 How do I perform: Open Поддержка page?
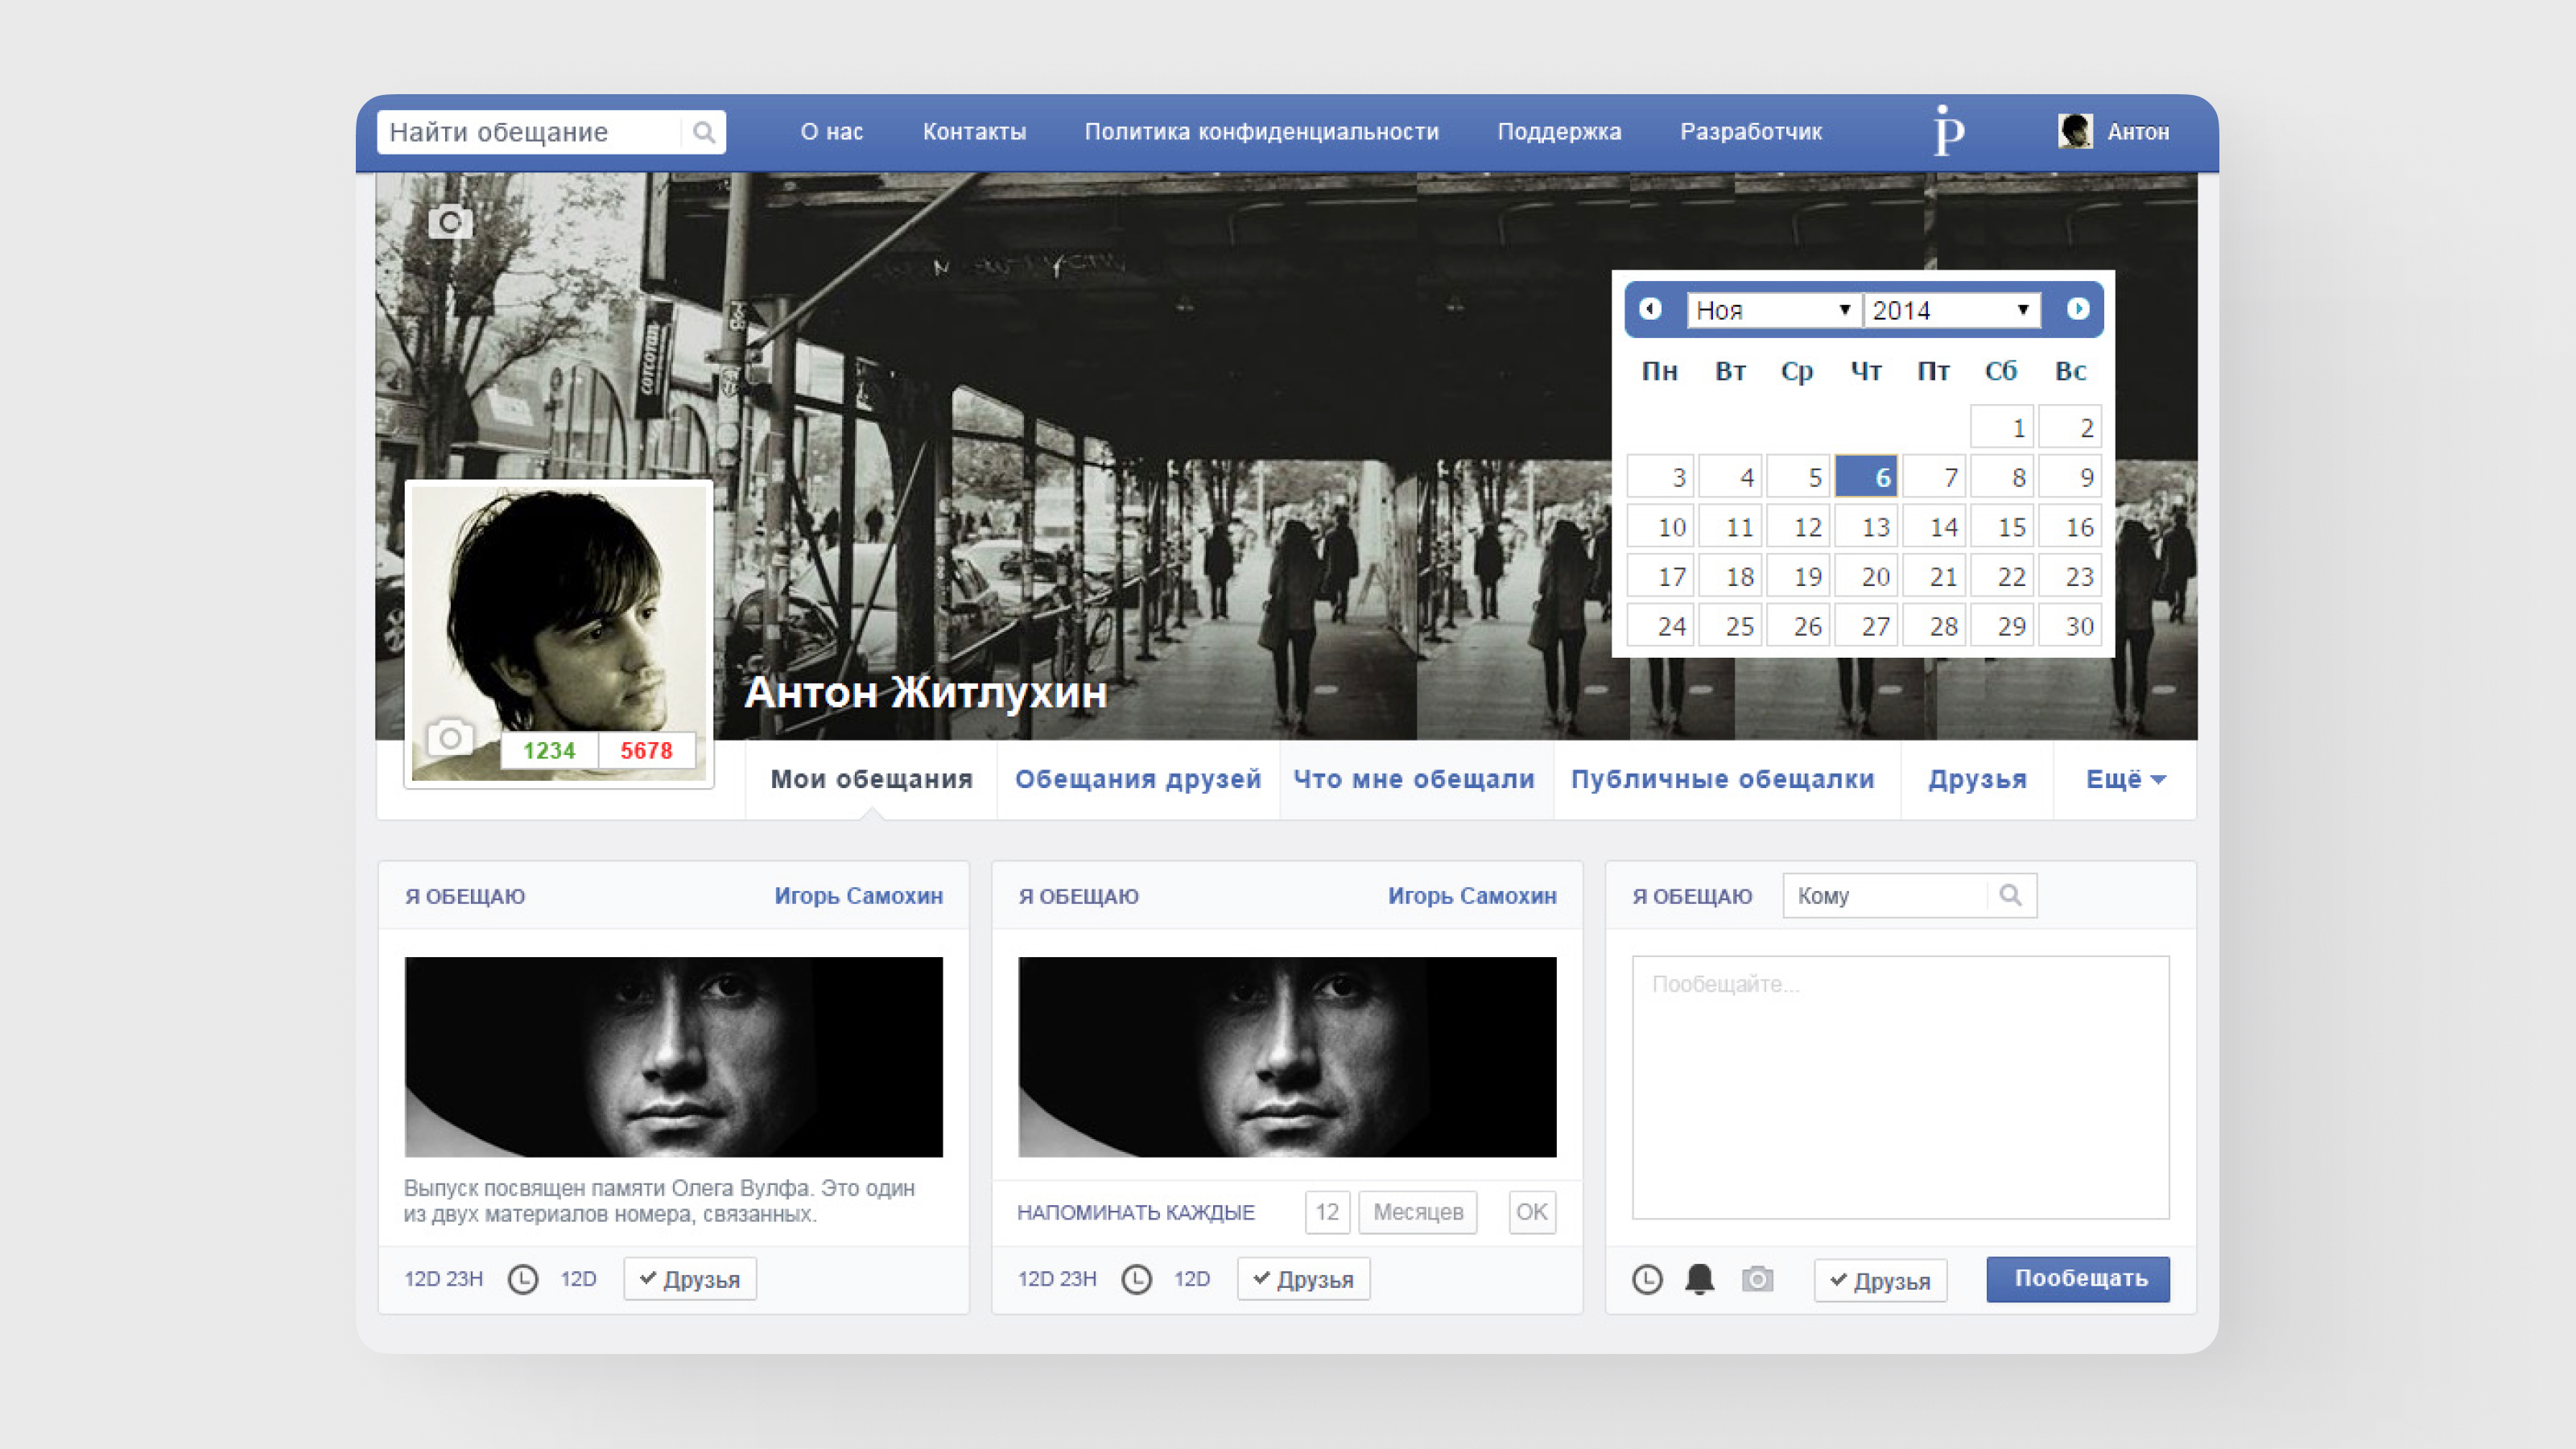(x=1559, y=132)
